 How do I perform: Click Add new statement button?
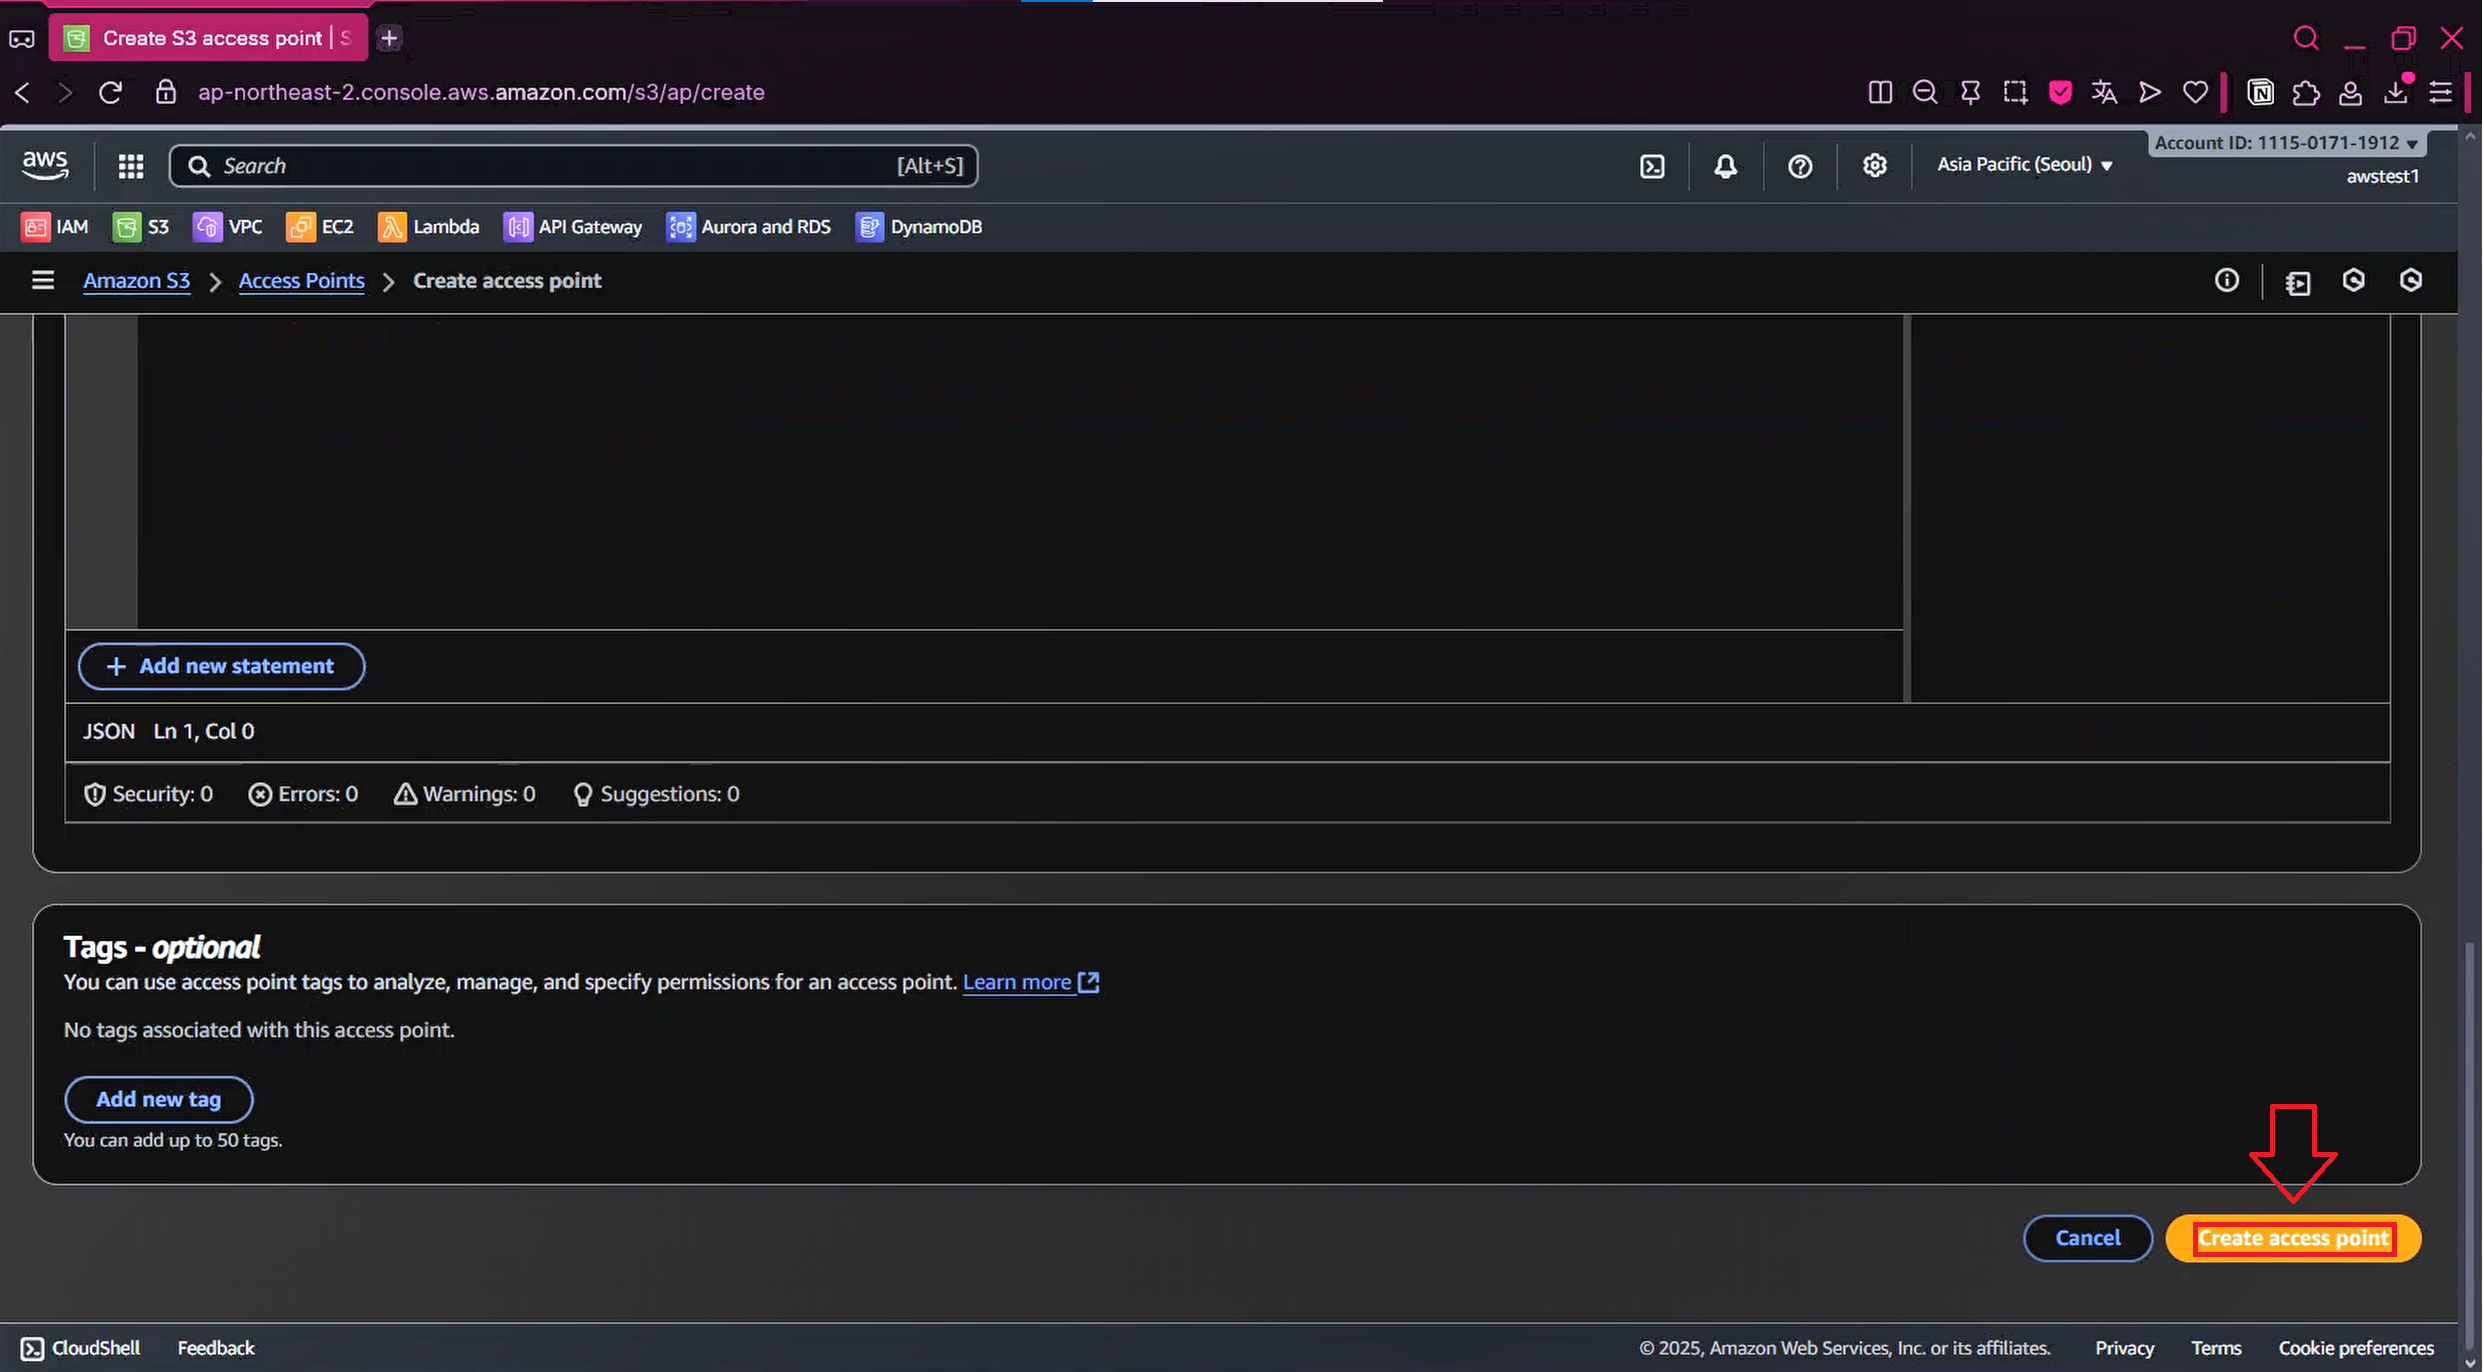point(221,666)
